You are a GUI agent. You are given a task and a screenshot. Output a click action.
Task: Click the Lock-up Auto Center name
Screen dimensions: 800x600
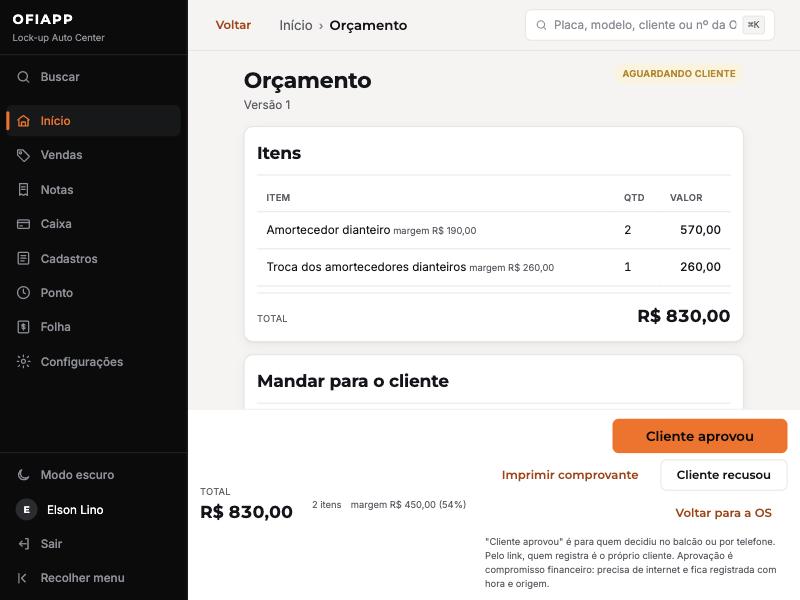pyautogui.click(x=58, y=38)
